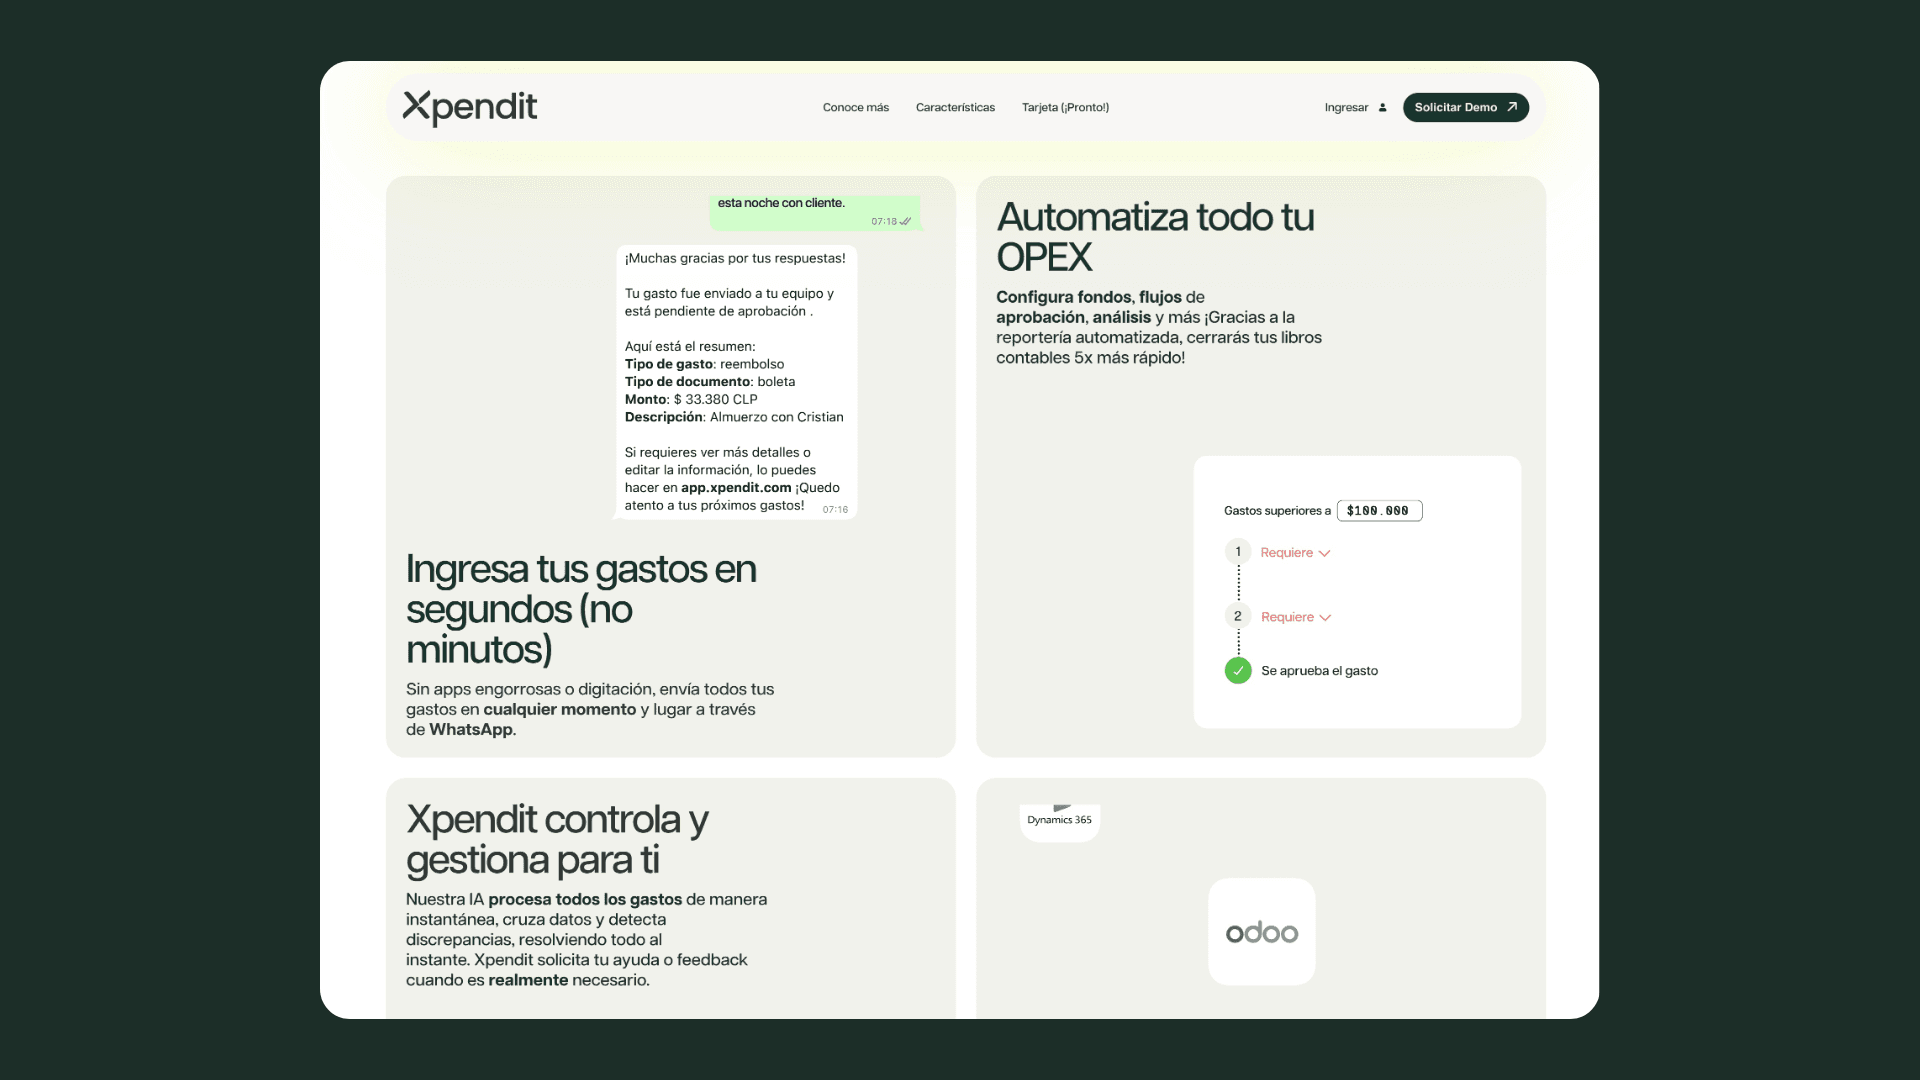Click the 'Se aprueba el gasto' label
Screen dimensions: 1920x1080
click(1319, 671)
